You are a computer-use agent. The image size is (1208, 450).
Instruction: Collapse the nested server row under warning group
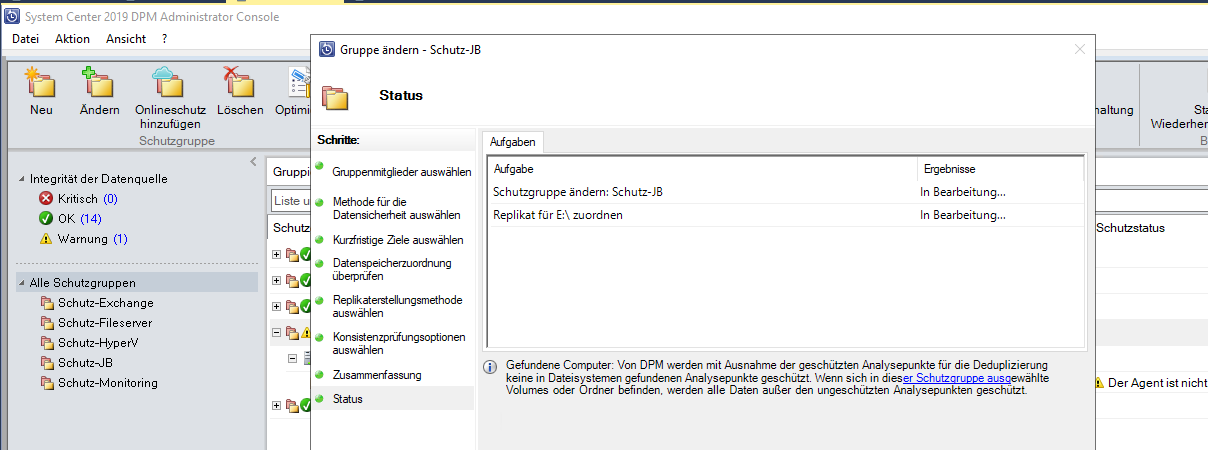tap(293, 358)
